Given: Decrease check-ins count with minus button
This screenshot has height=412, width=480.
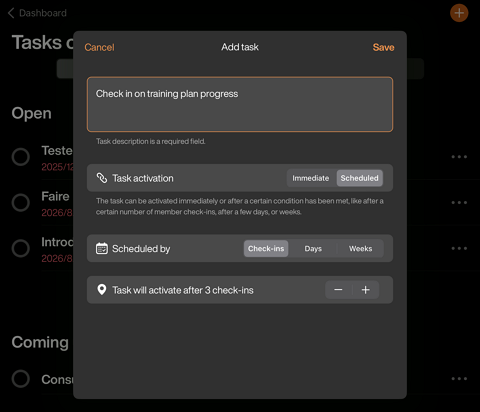Looking at the screenshot, I should point(338,290).
